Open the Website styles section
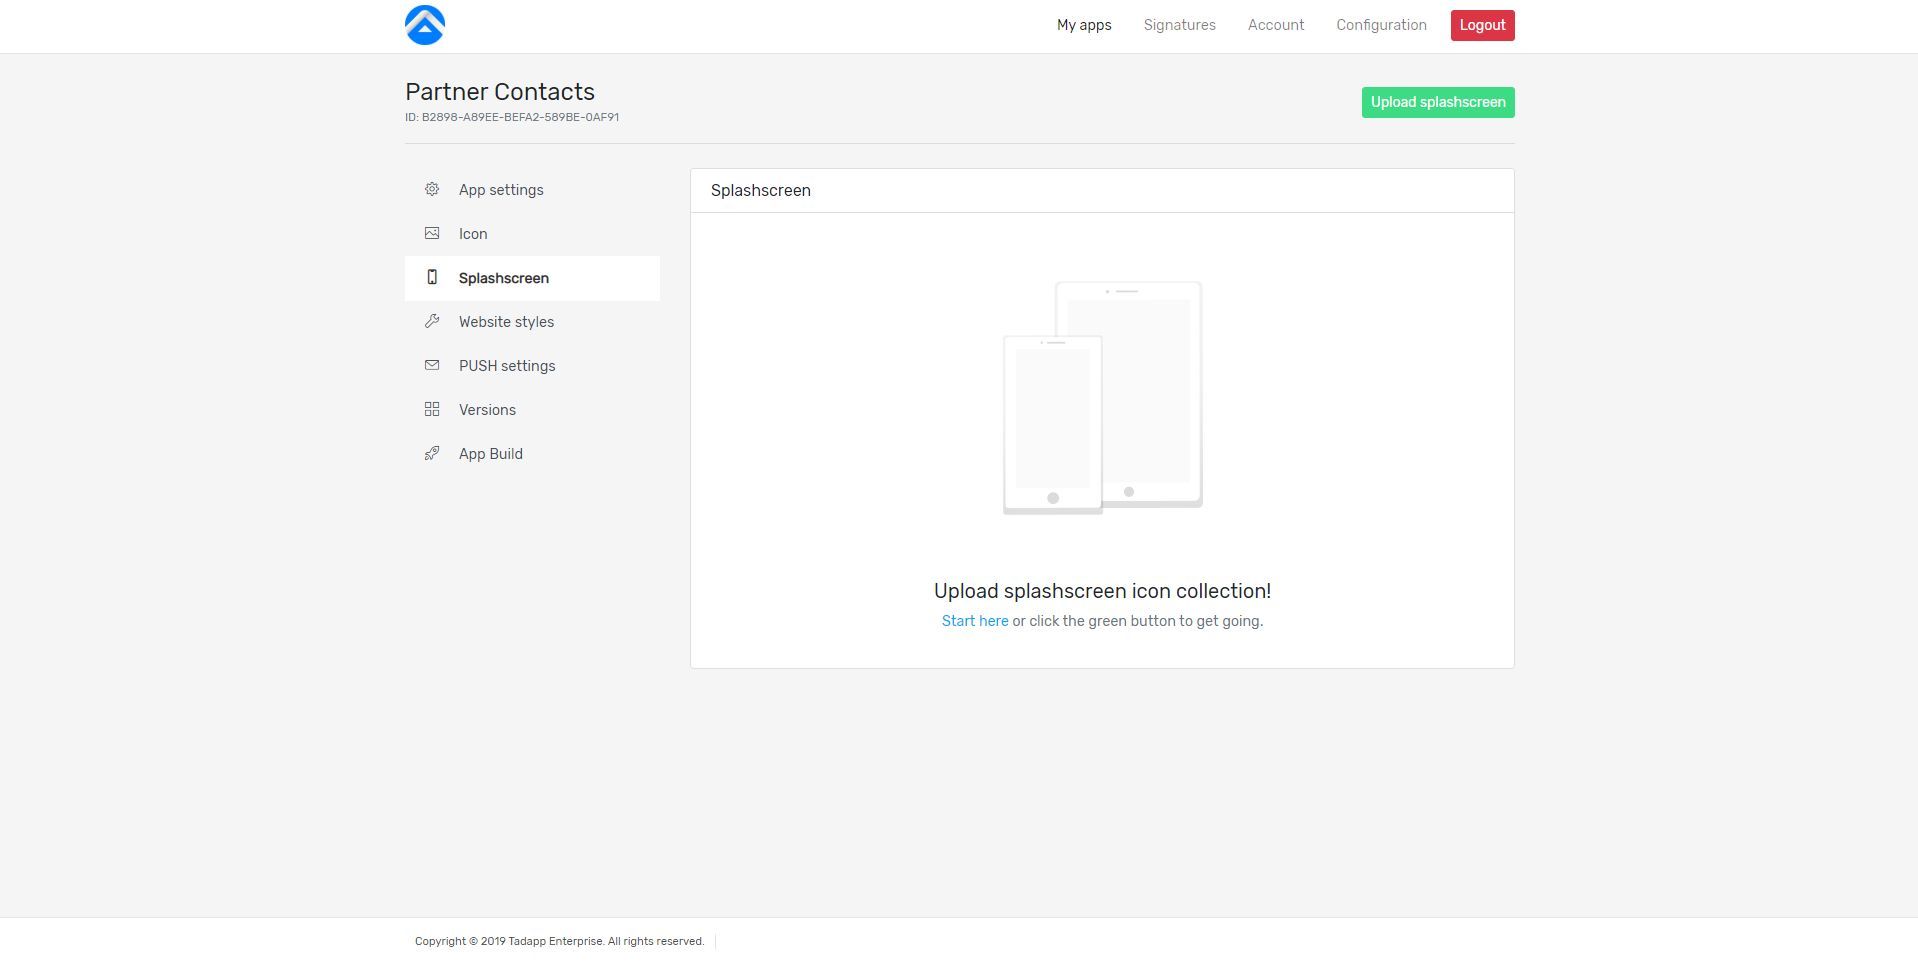This screenshot has width=1918, height=963. tap(506, 322)
